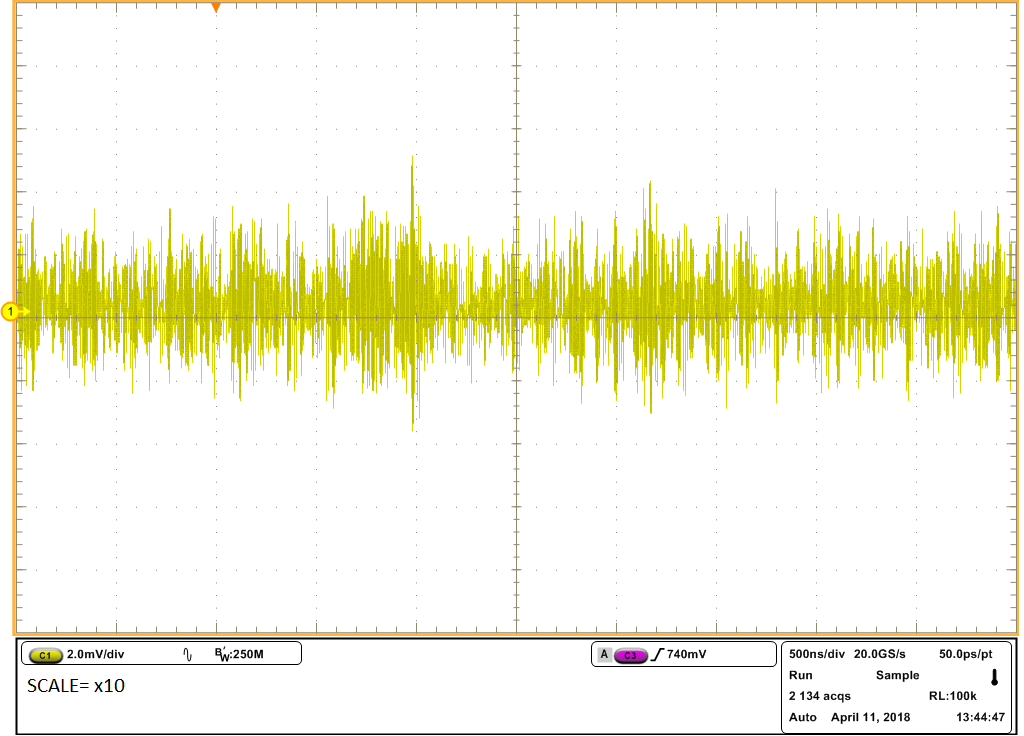Image resolution: width=1024 pixels, height=736 pixels.
Task: Open the 2.0mV/div vertical scale readout
Action: [x=97, y=655]
